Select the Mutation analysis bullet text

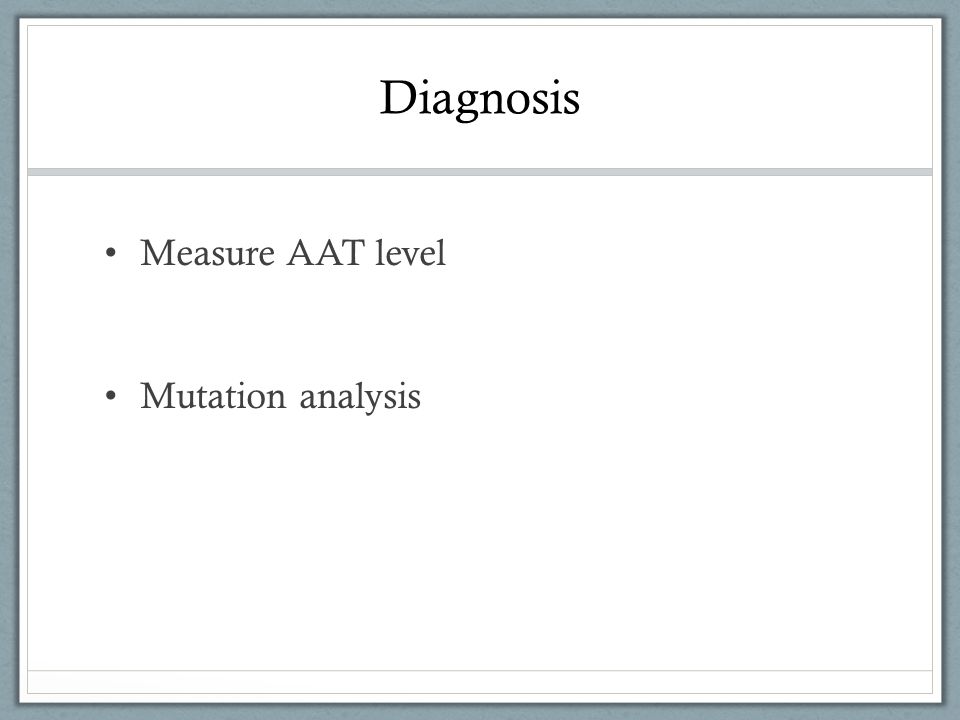click(x=280, y=396)
